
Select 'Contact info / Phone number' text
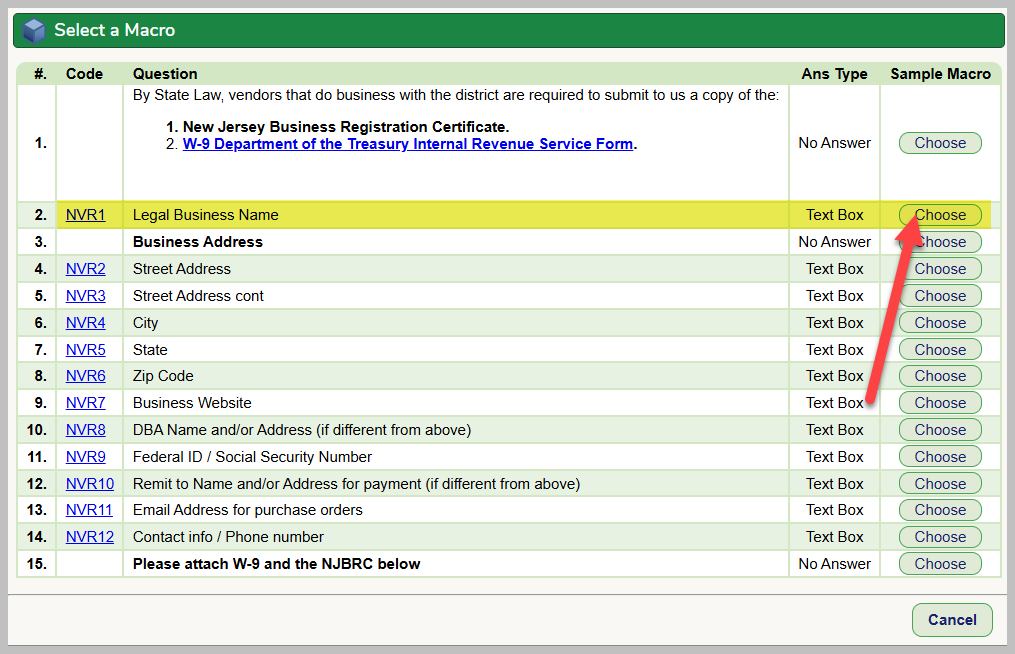[229, 537]
